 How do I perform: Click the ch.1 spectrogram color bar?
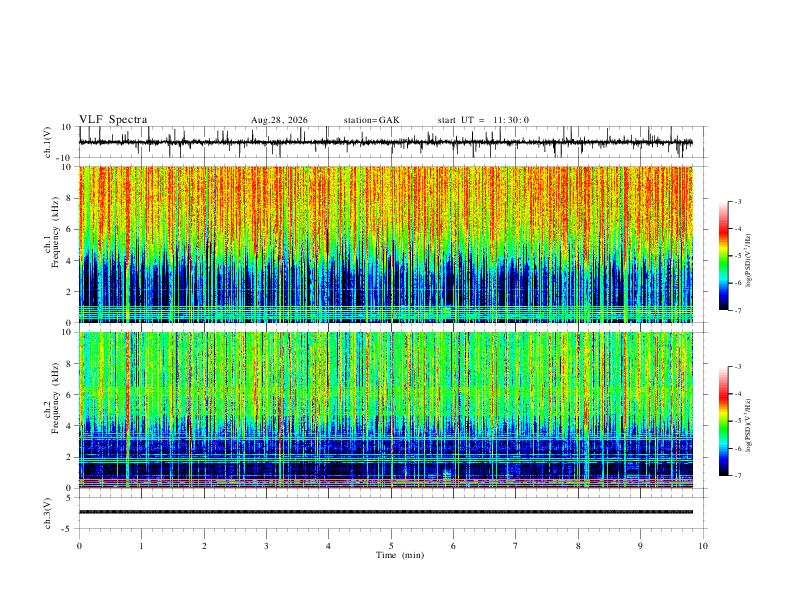click(723, 256)
